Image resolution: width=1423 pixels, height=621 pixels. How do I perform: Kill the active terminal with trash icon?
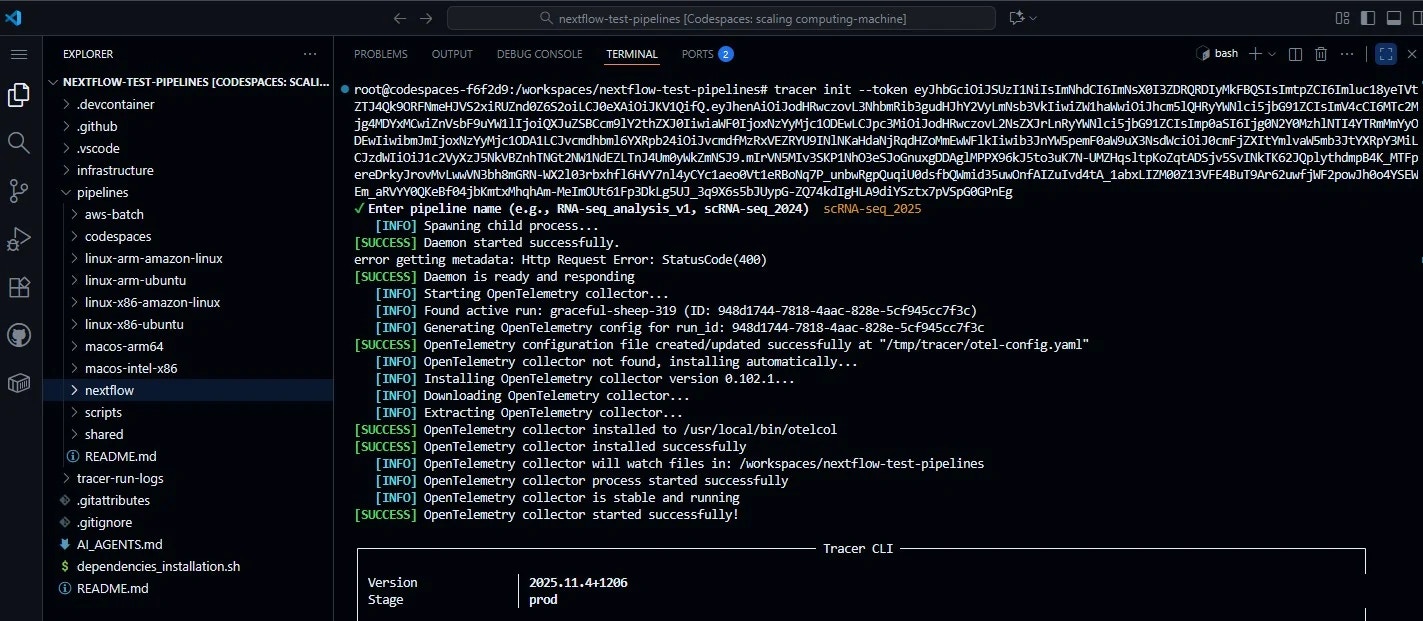[1320, 53]
